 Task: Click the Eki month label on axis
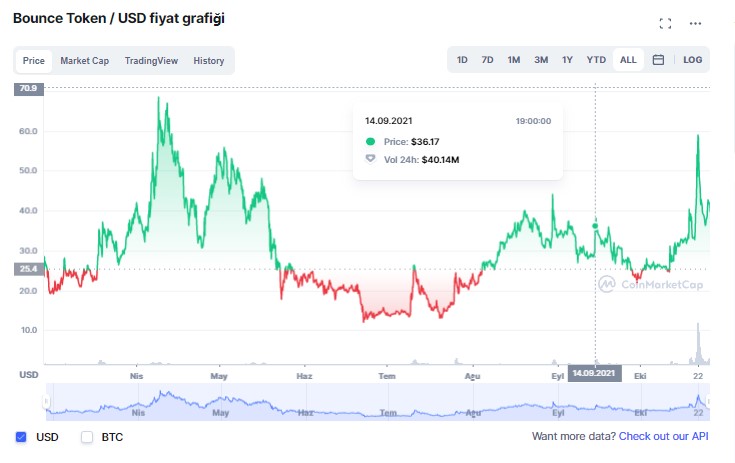pos(640,376)
